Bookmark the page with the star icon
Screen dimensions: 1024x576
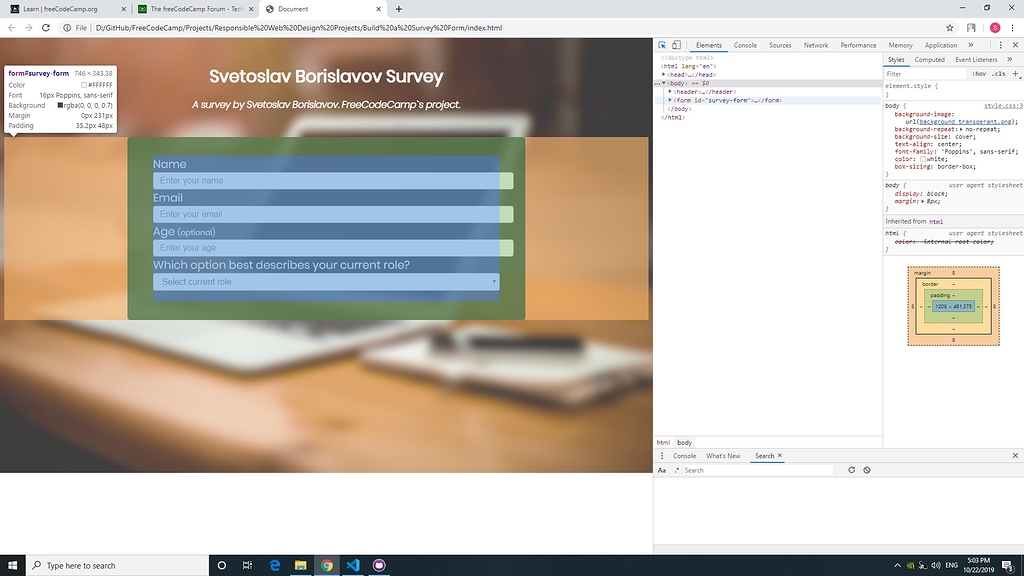(949, 28)
